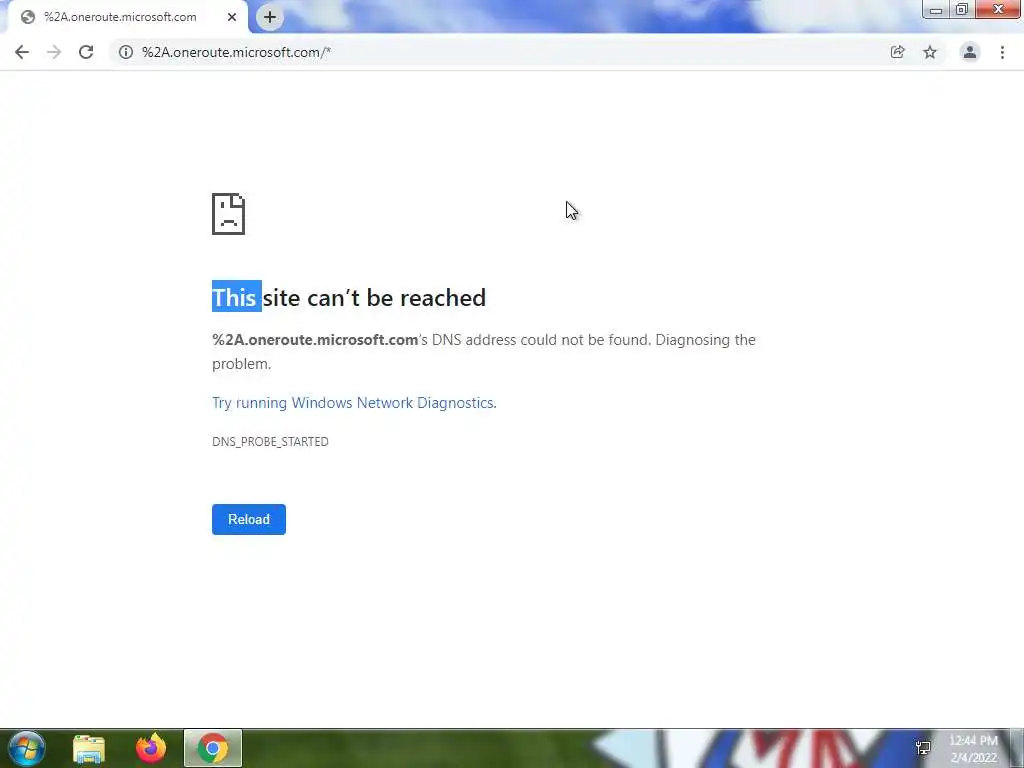This screenshot has height=768, width=1024.
Task: Open a new tab with plus button
Action: [x=270, y=17]
